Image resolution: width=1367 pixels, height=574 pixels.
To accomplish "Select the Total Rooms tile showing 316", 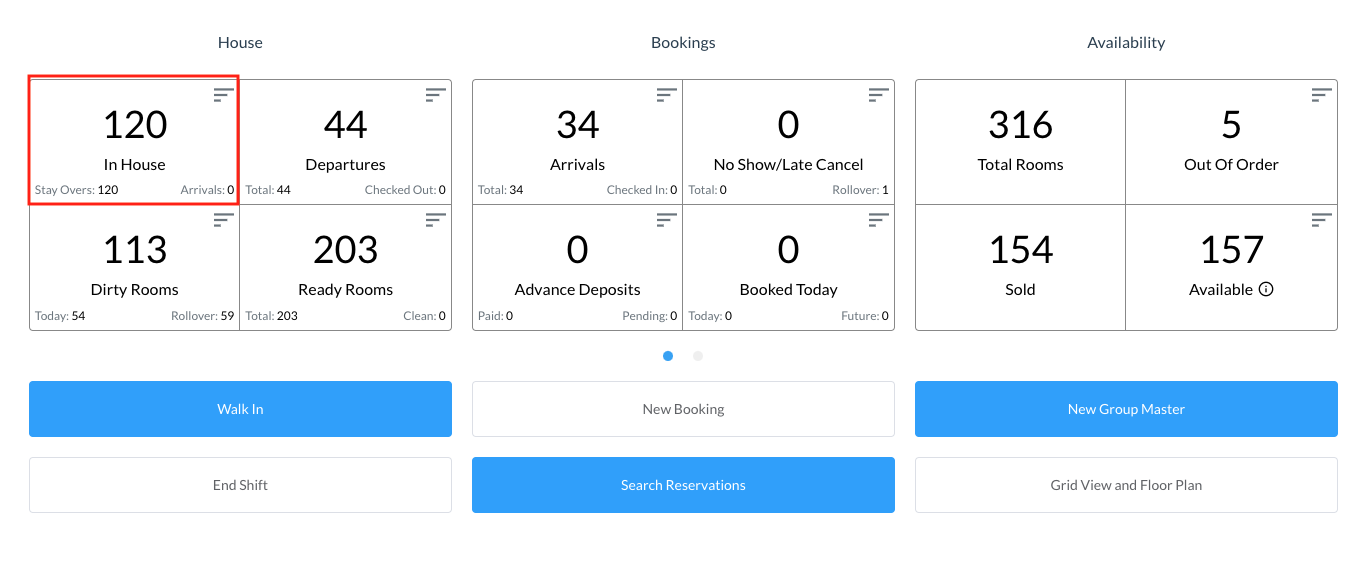I will tap(1020, 142).
